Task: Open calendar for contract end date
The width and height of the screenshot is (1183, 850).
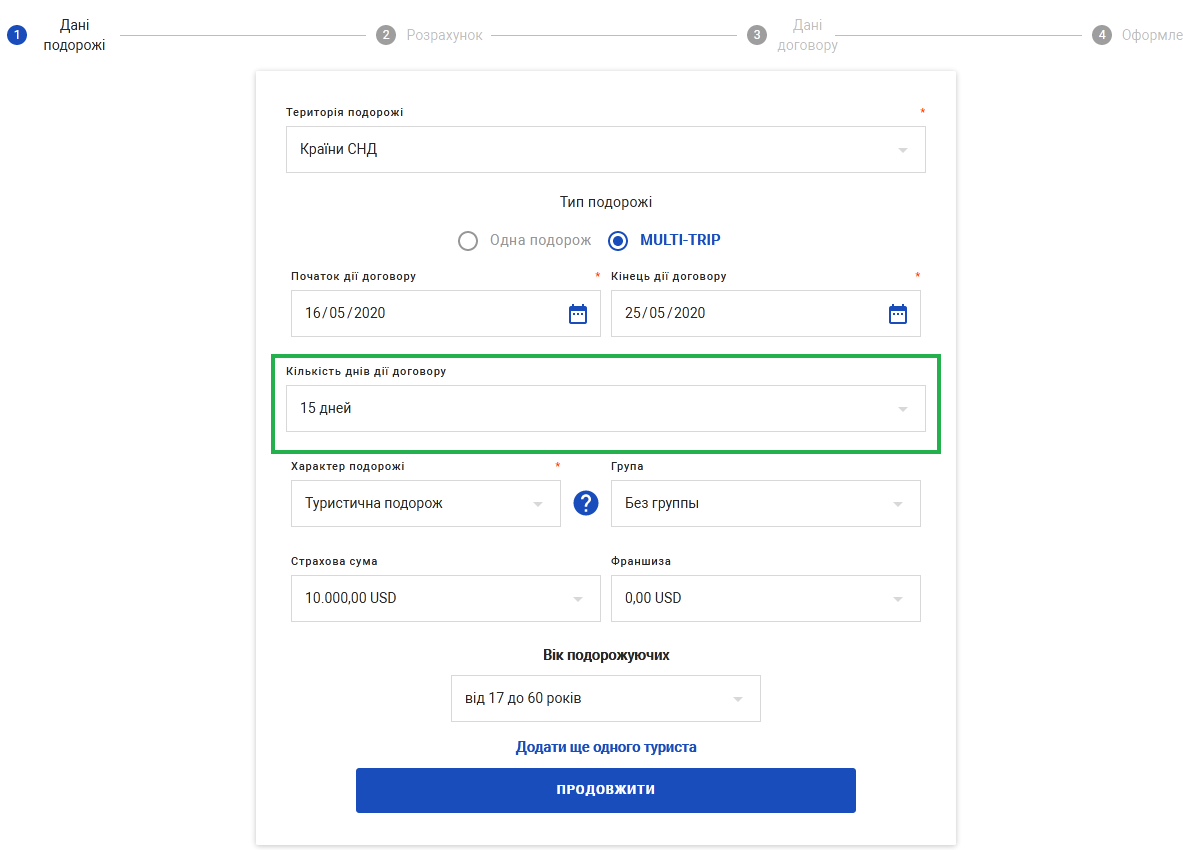Action: click(x=898, y=314)
